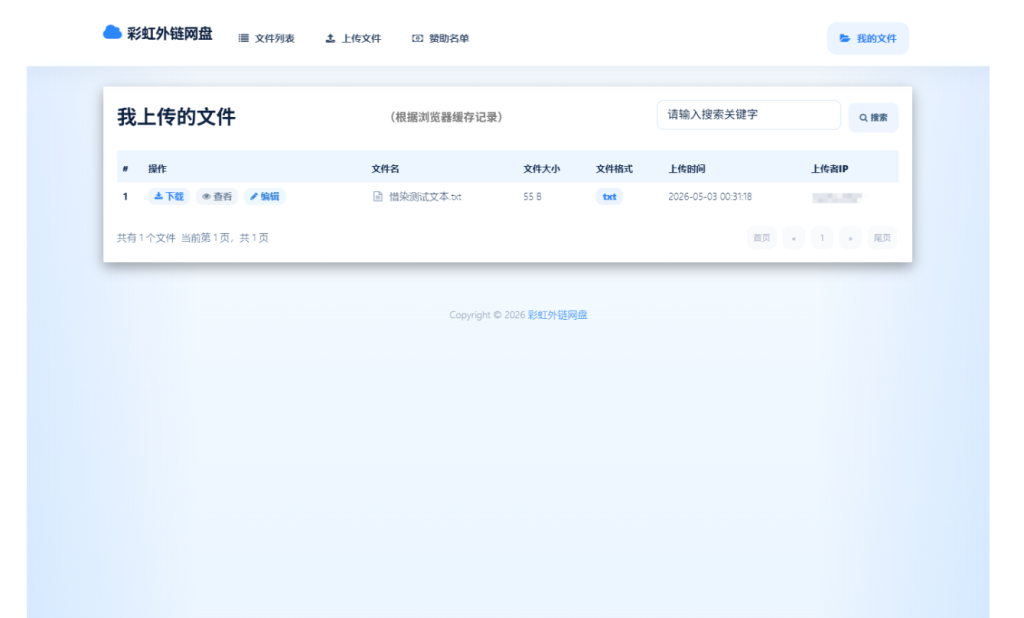Image resolution: width=1024 pixels, height=618 pixels.
Task: Click the next page » button
Action: click(850, 238)
